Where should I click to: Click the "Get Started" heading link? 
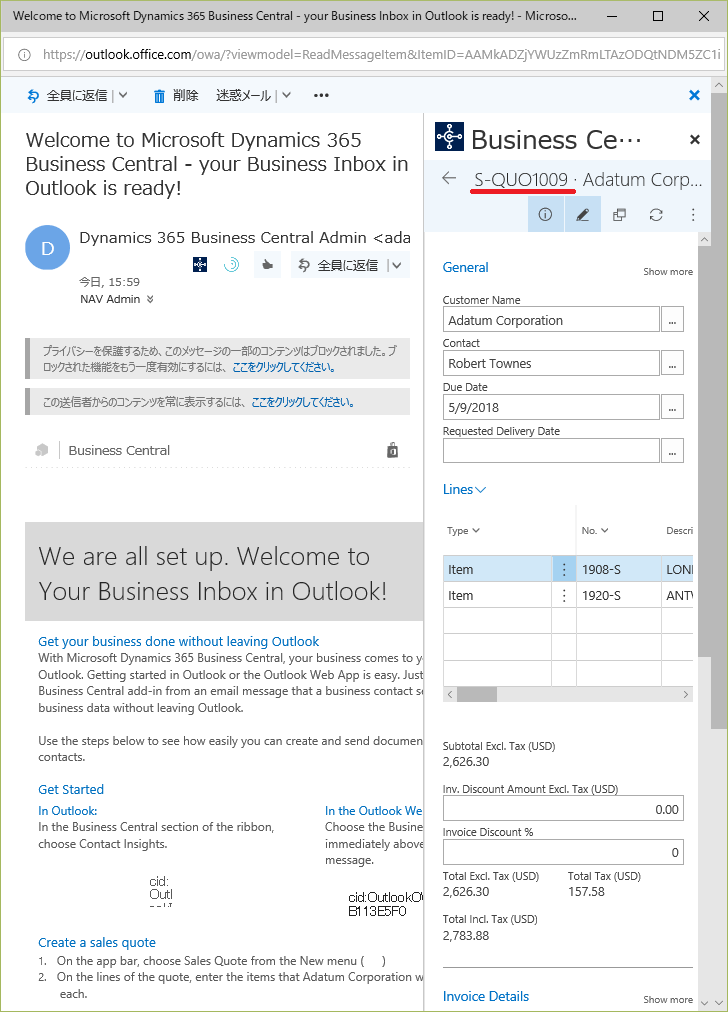click(71, 789)
